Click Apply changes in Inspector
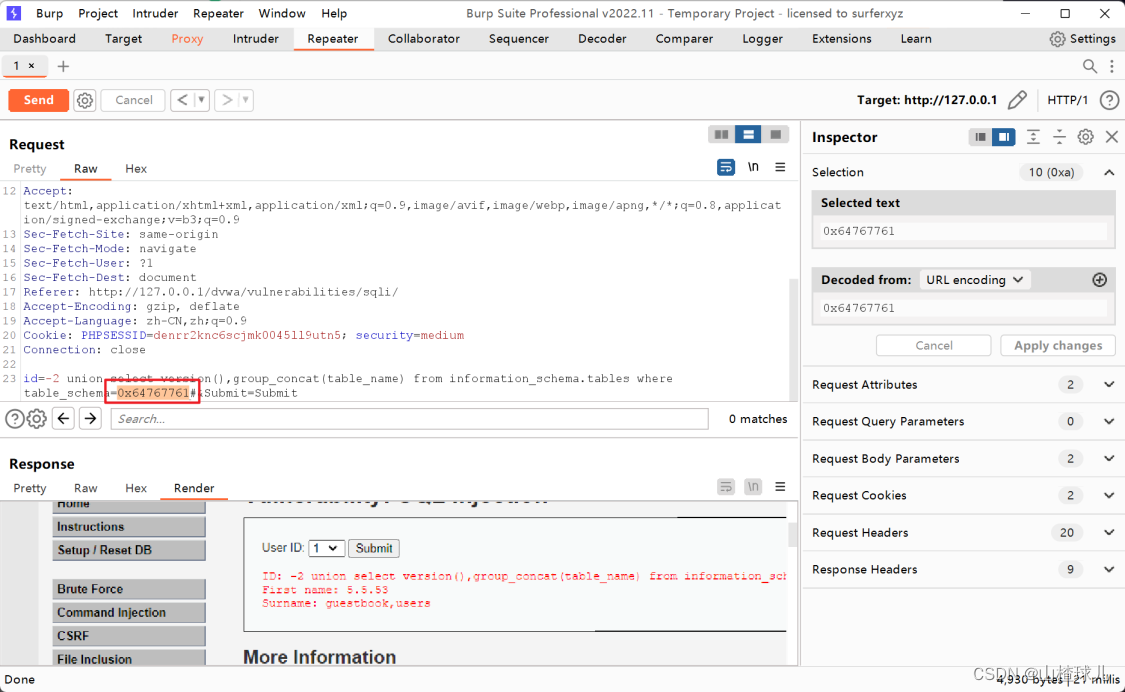The height and width of the screenshot is (692, 1125). pyautogui.click(x=1058, y=345)
